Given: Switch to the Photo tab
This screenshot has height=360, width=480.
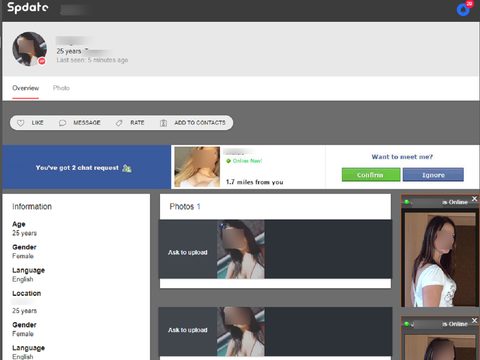Looking at the screenshot, I should (61, 88).
